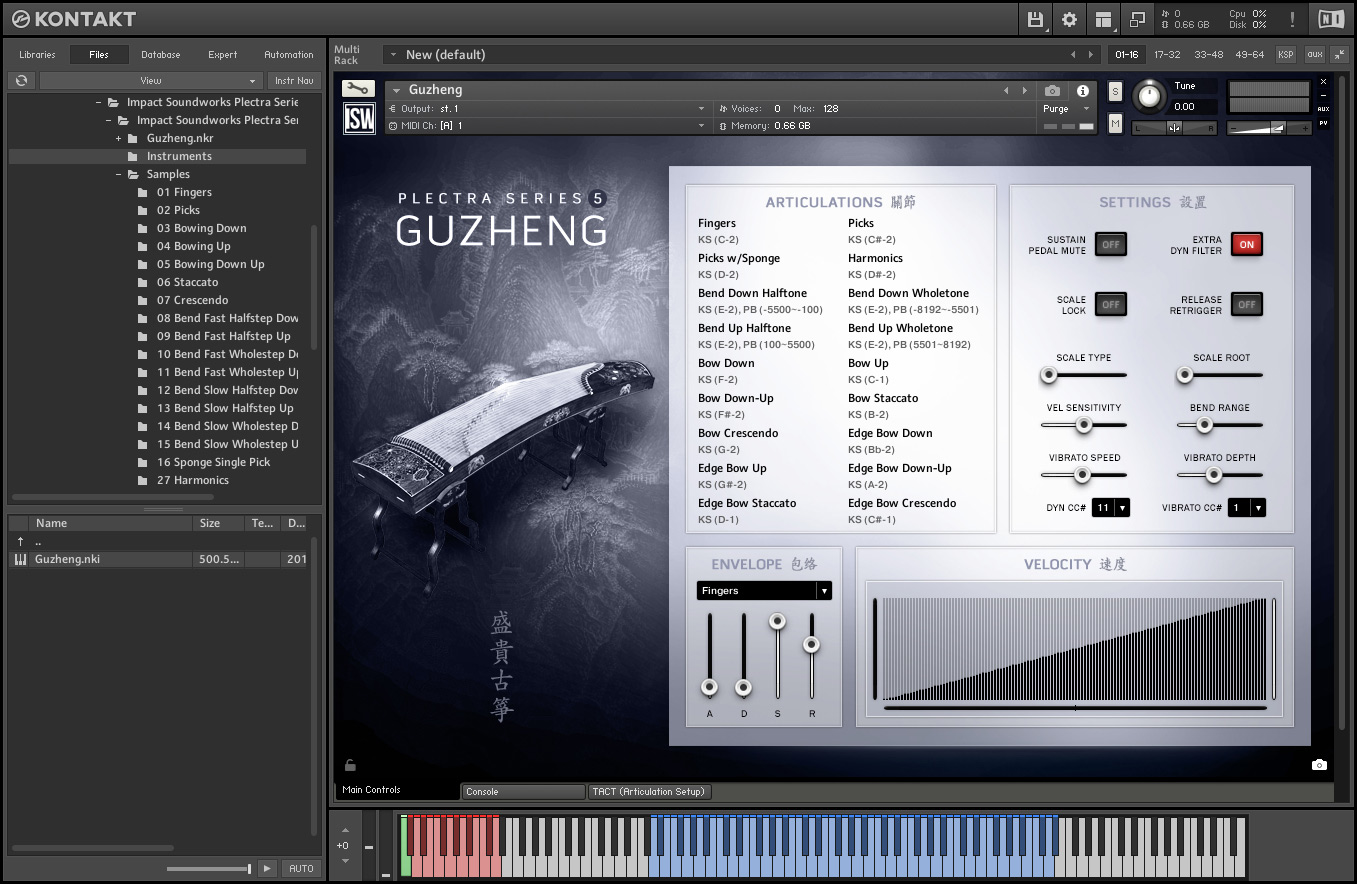Viewport: 1357px width, 884px height.
Task: Open the envelope Fingers articulation dropdown
Action: 764,591
